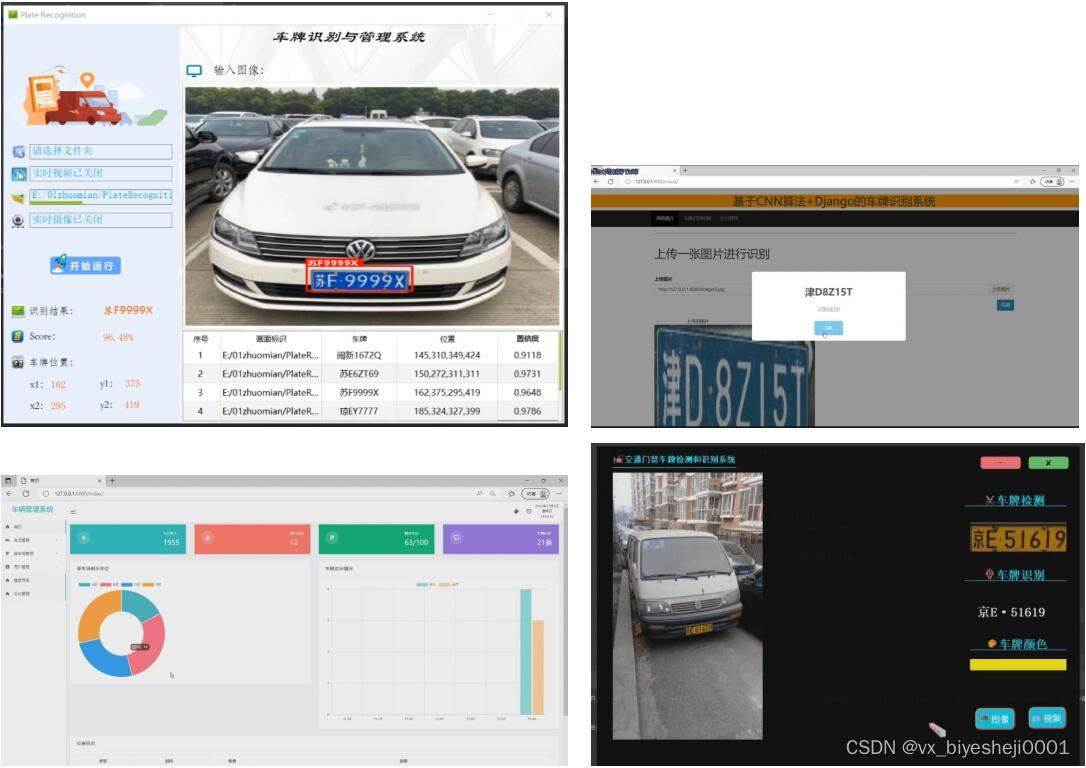The height and width of the screenshot is (768, 1086).
Task: Click the 车辆管理系统 sidebar title
Action: [x=33, y=509]
